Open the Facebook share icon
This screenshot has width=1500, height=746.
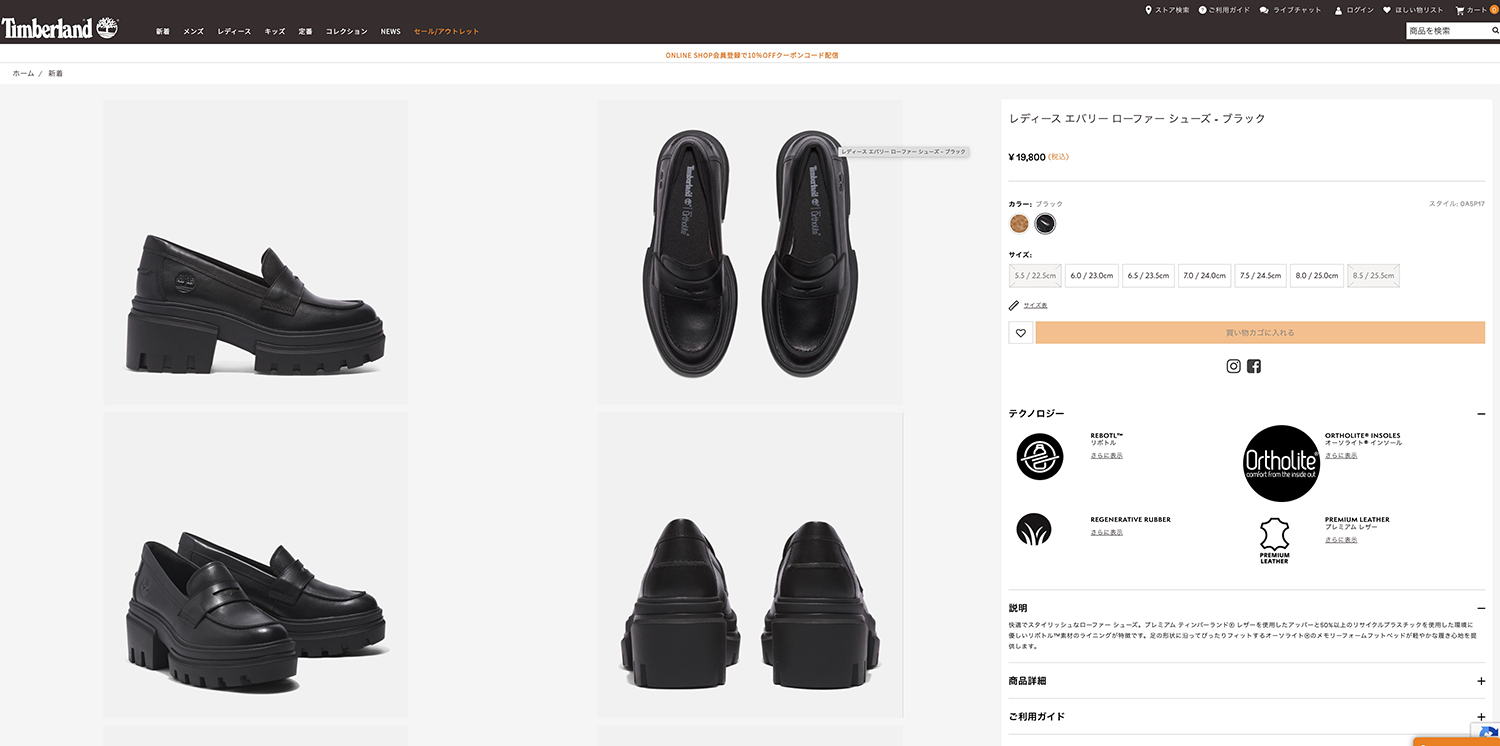(1254, 366)
